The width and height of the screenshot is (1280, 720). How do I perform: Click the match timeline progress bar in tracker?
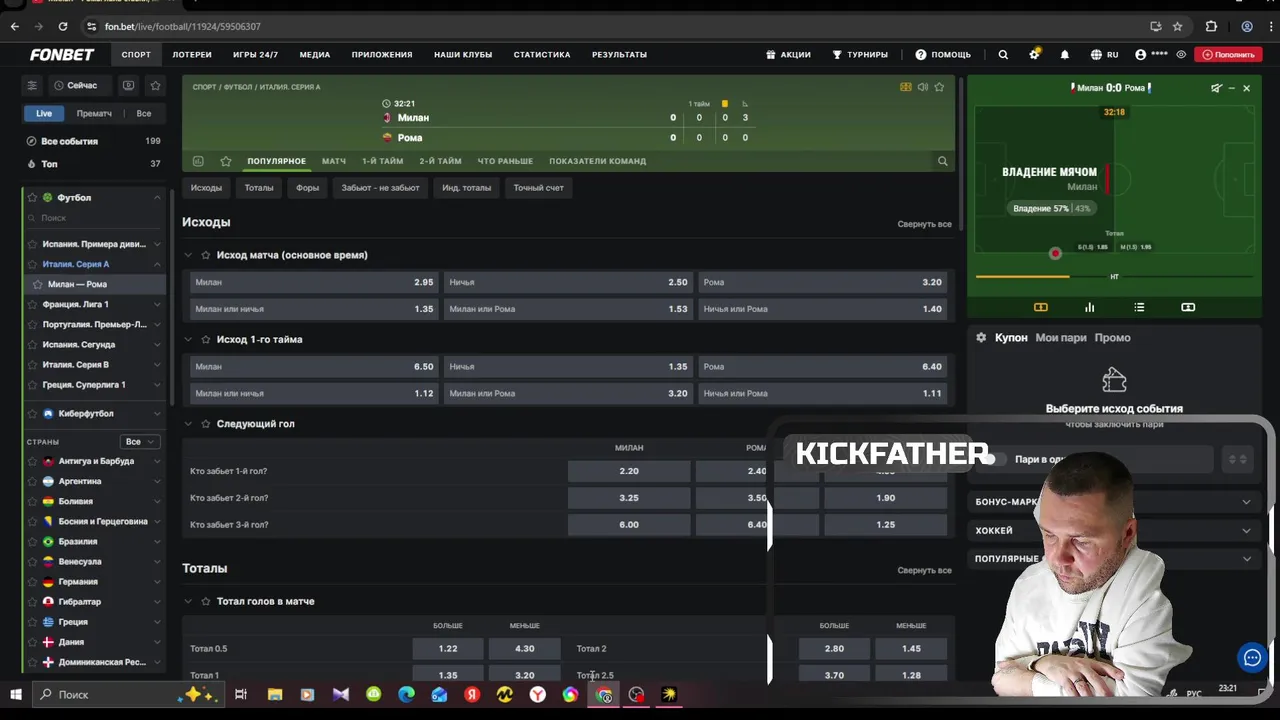(1114, 276)
